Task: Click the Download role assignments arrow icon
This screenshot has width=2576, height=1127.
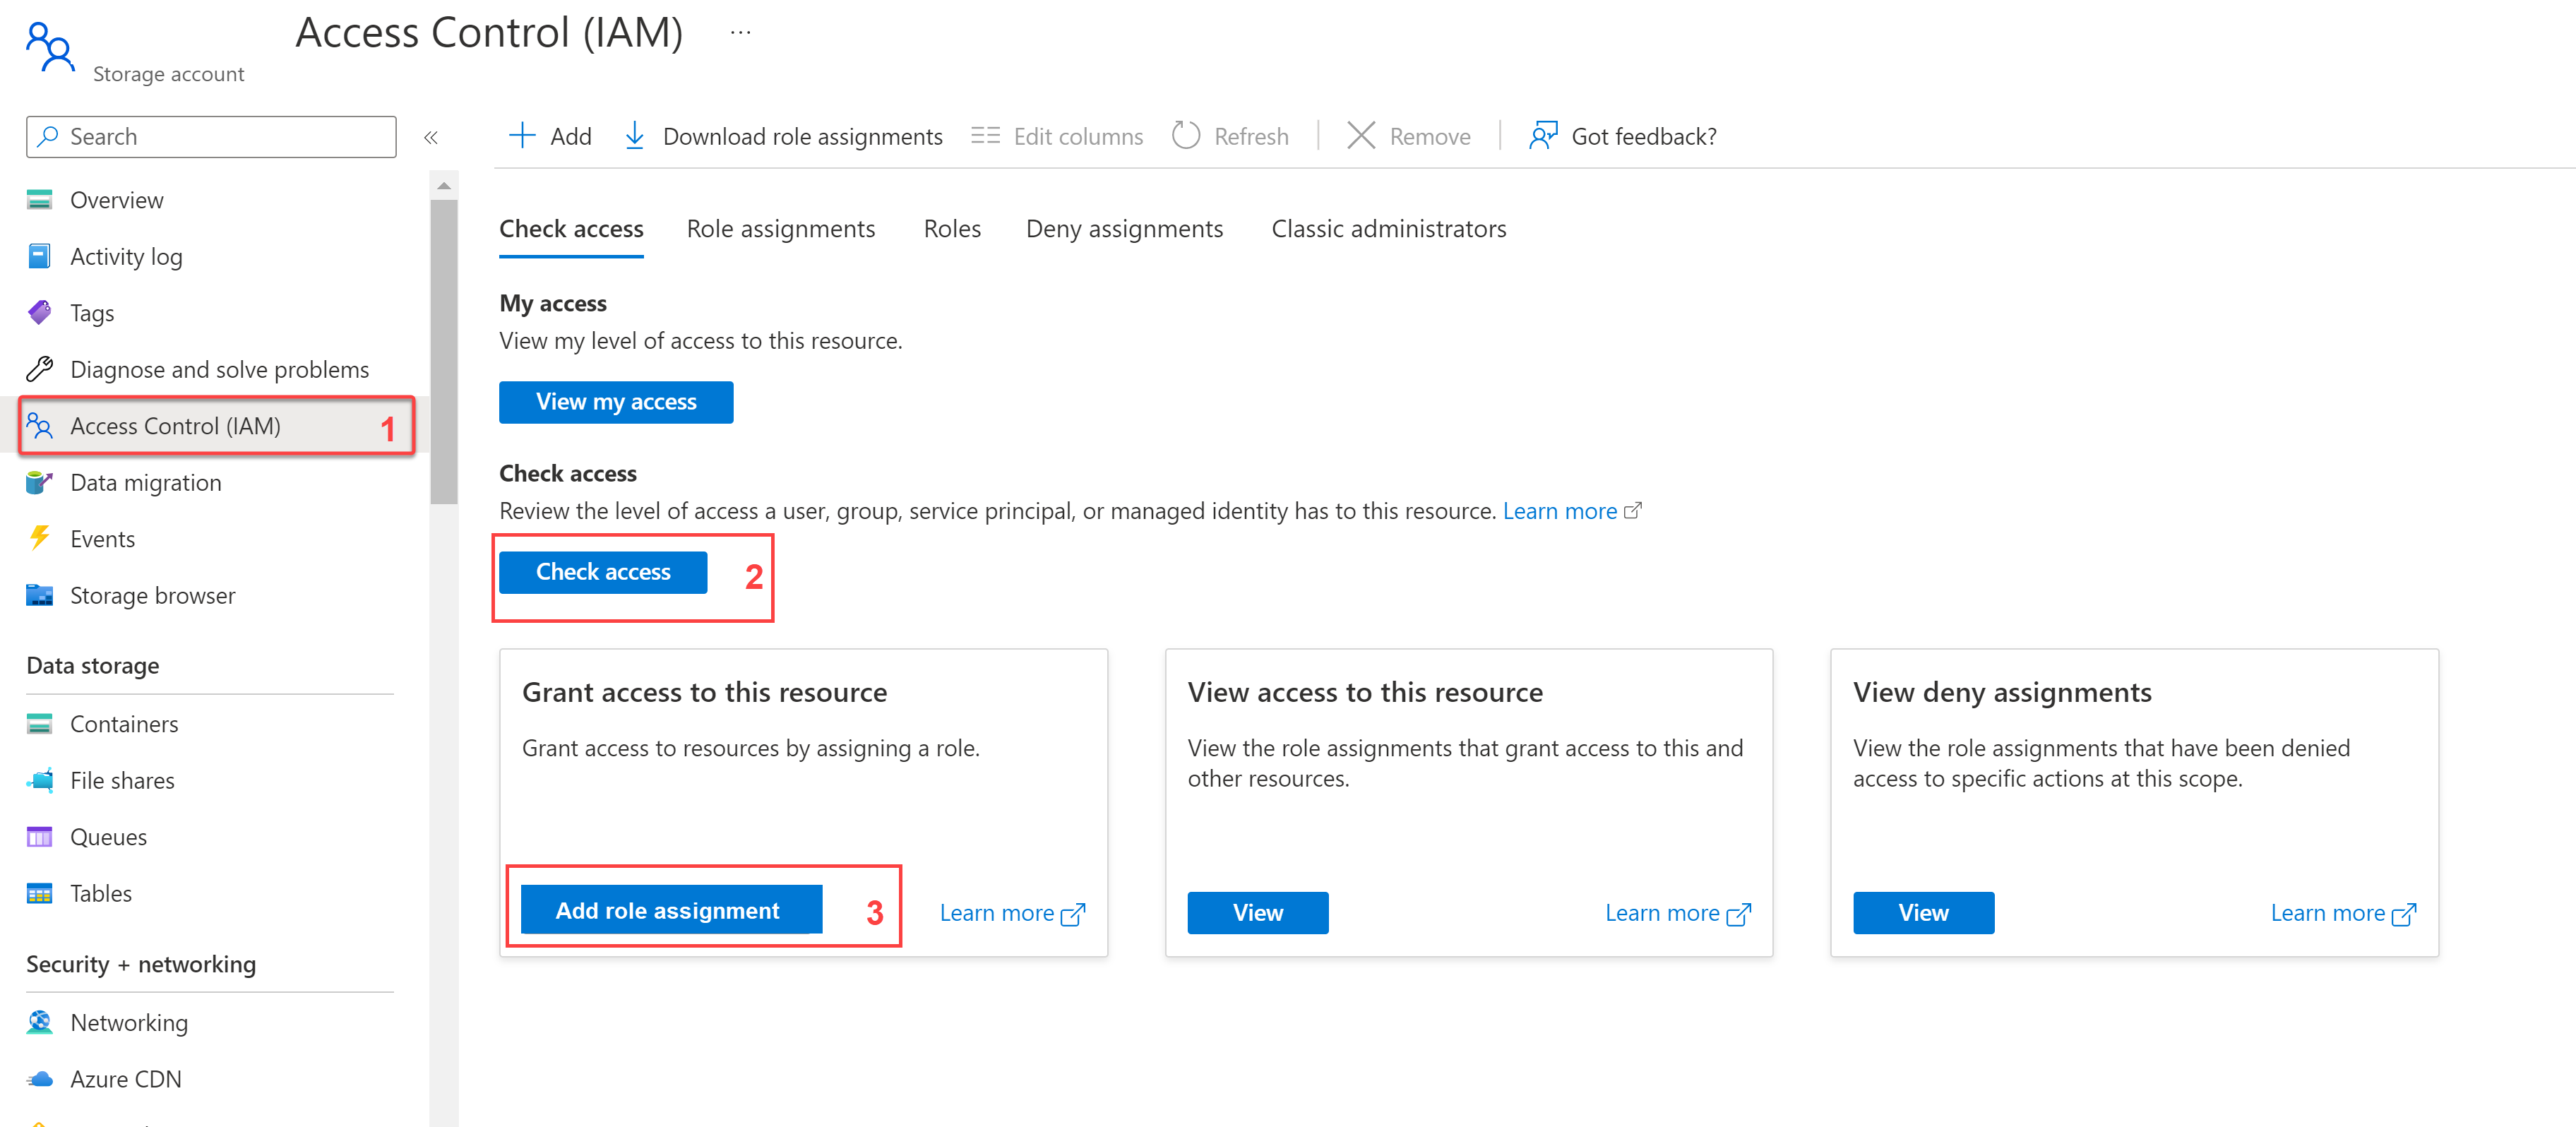Action: (634, 136)
